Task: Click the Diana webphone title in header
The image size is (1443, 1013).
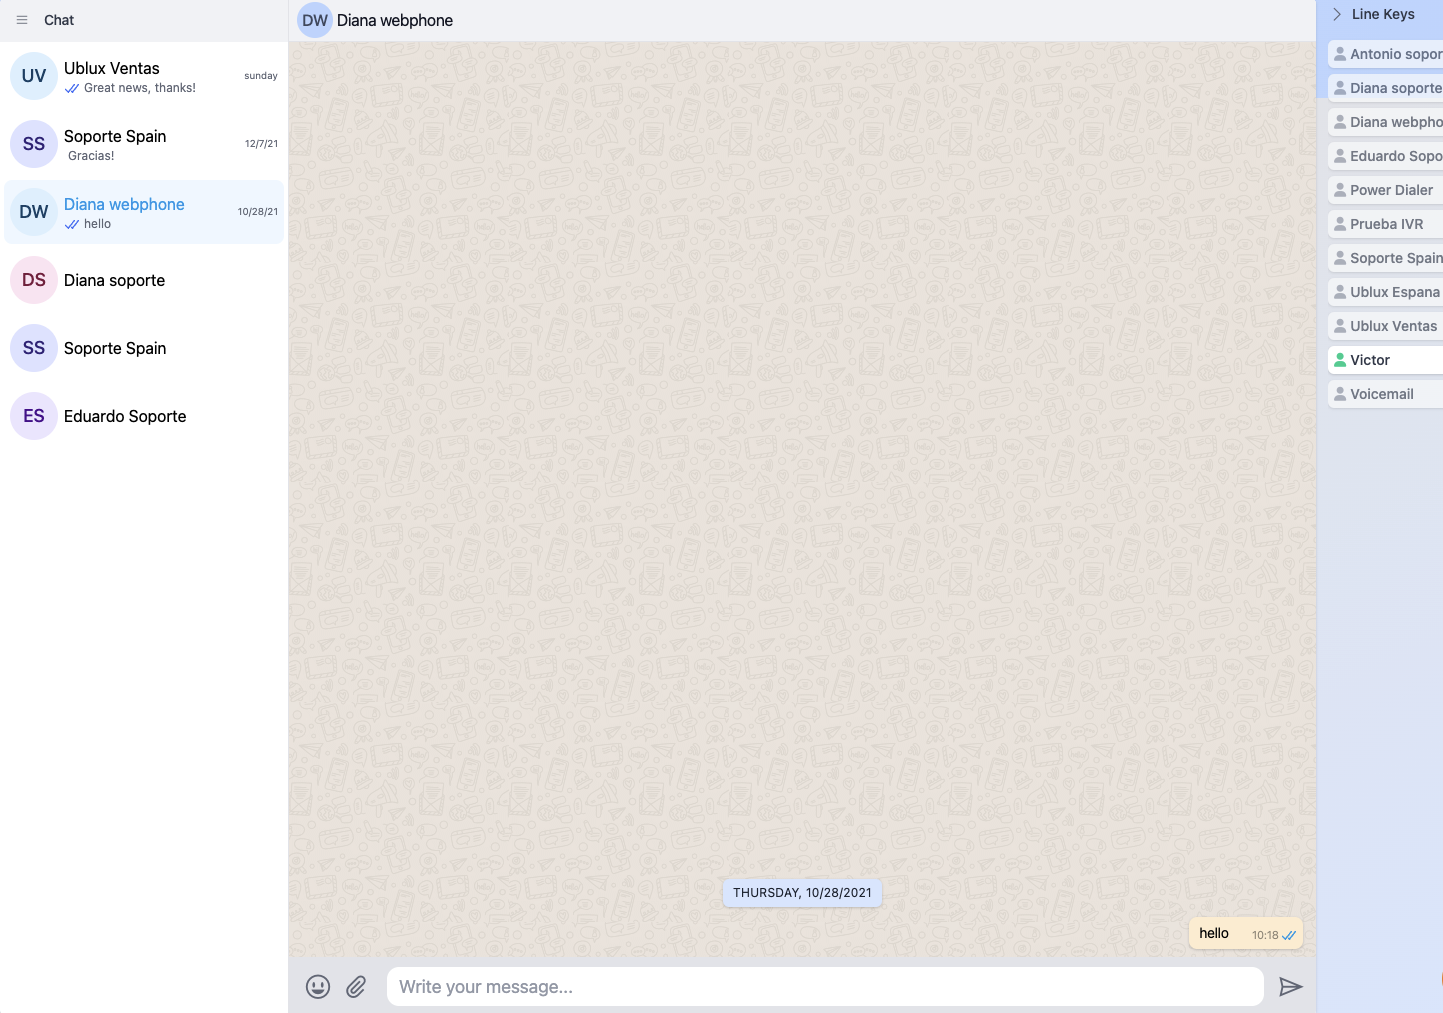Action: pos(395,20)
